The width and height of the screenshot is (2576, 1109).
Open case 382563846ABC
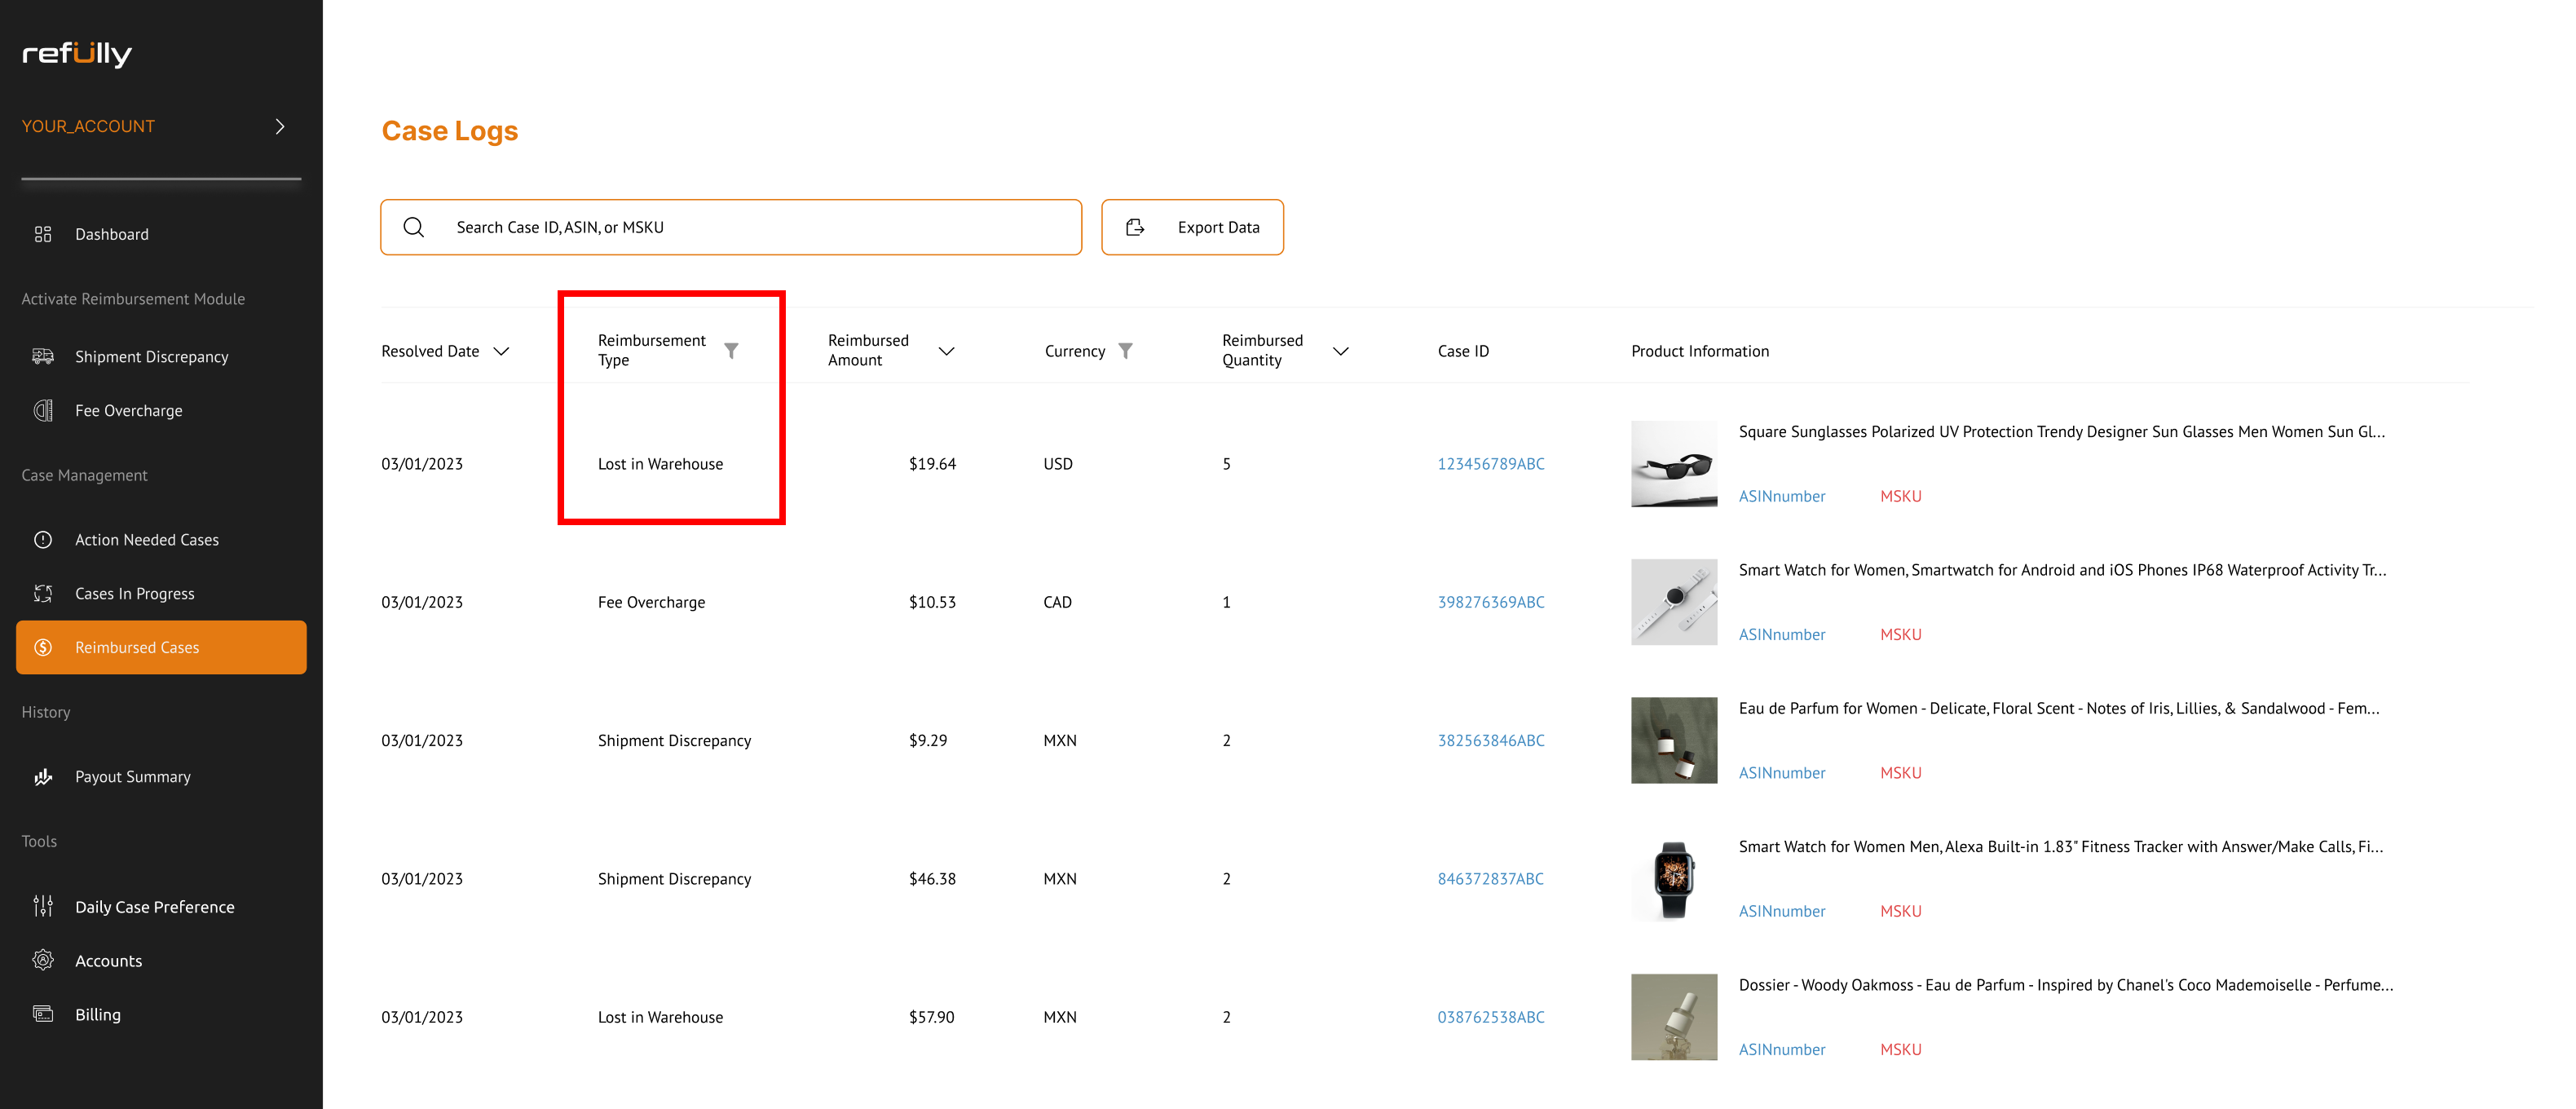(1491, 741)
